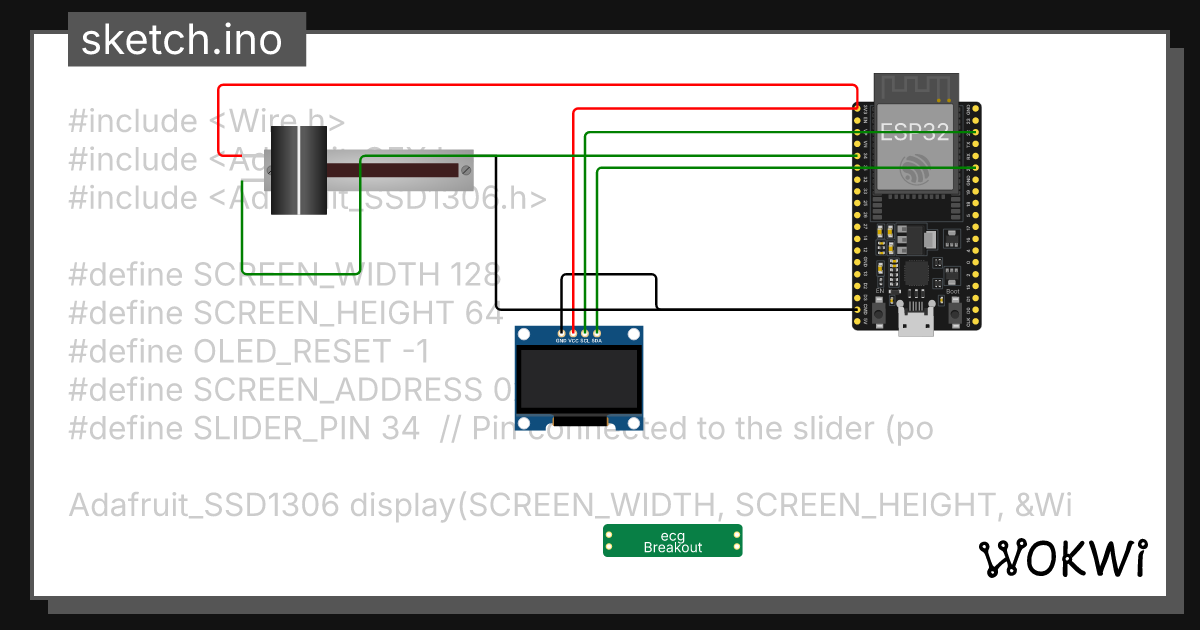The width and height of the screenshot is (1200, 630).
Task: Click the '#define SCREEN_WIDTH 128' line
Action: pyautogui.click(x=285, y=275)
